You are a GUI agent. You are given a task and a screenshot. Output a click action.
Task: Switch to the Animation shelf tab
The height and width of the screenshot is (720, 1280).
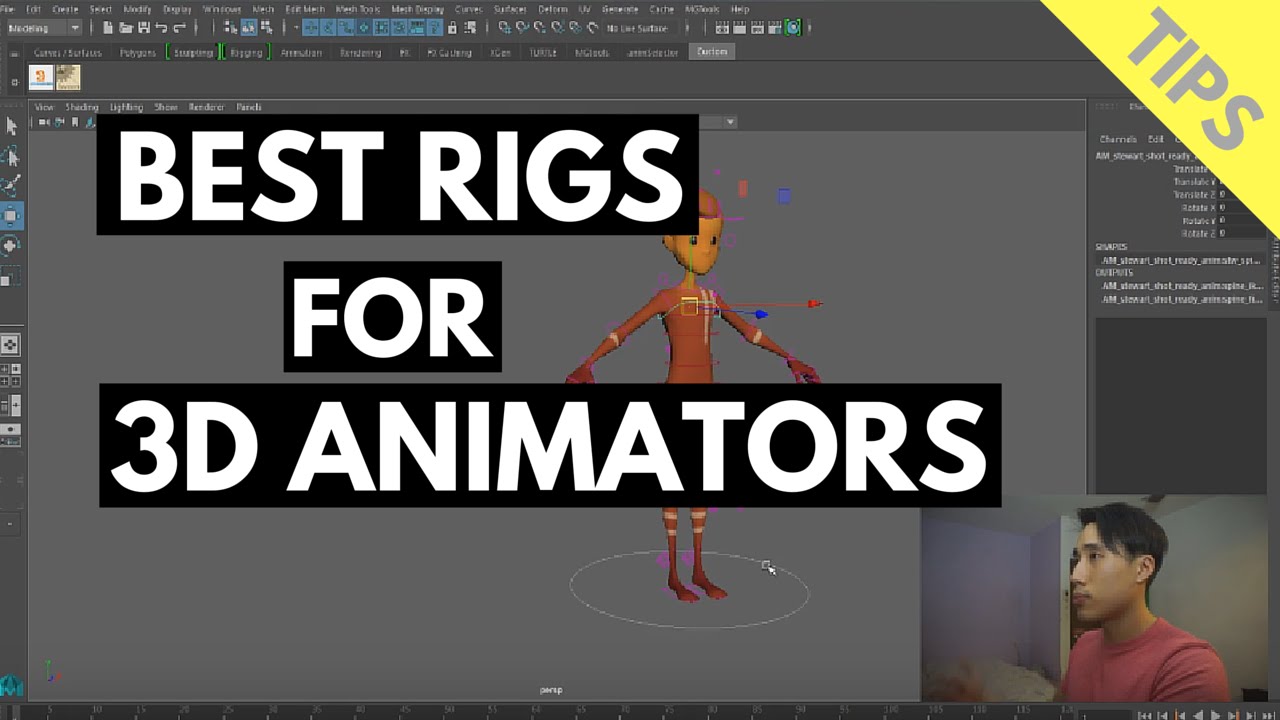(x=301, y=52)
